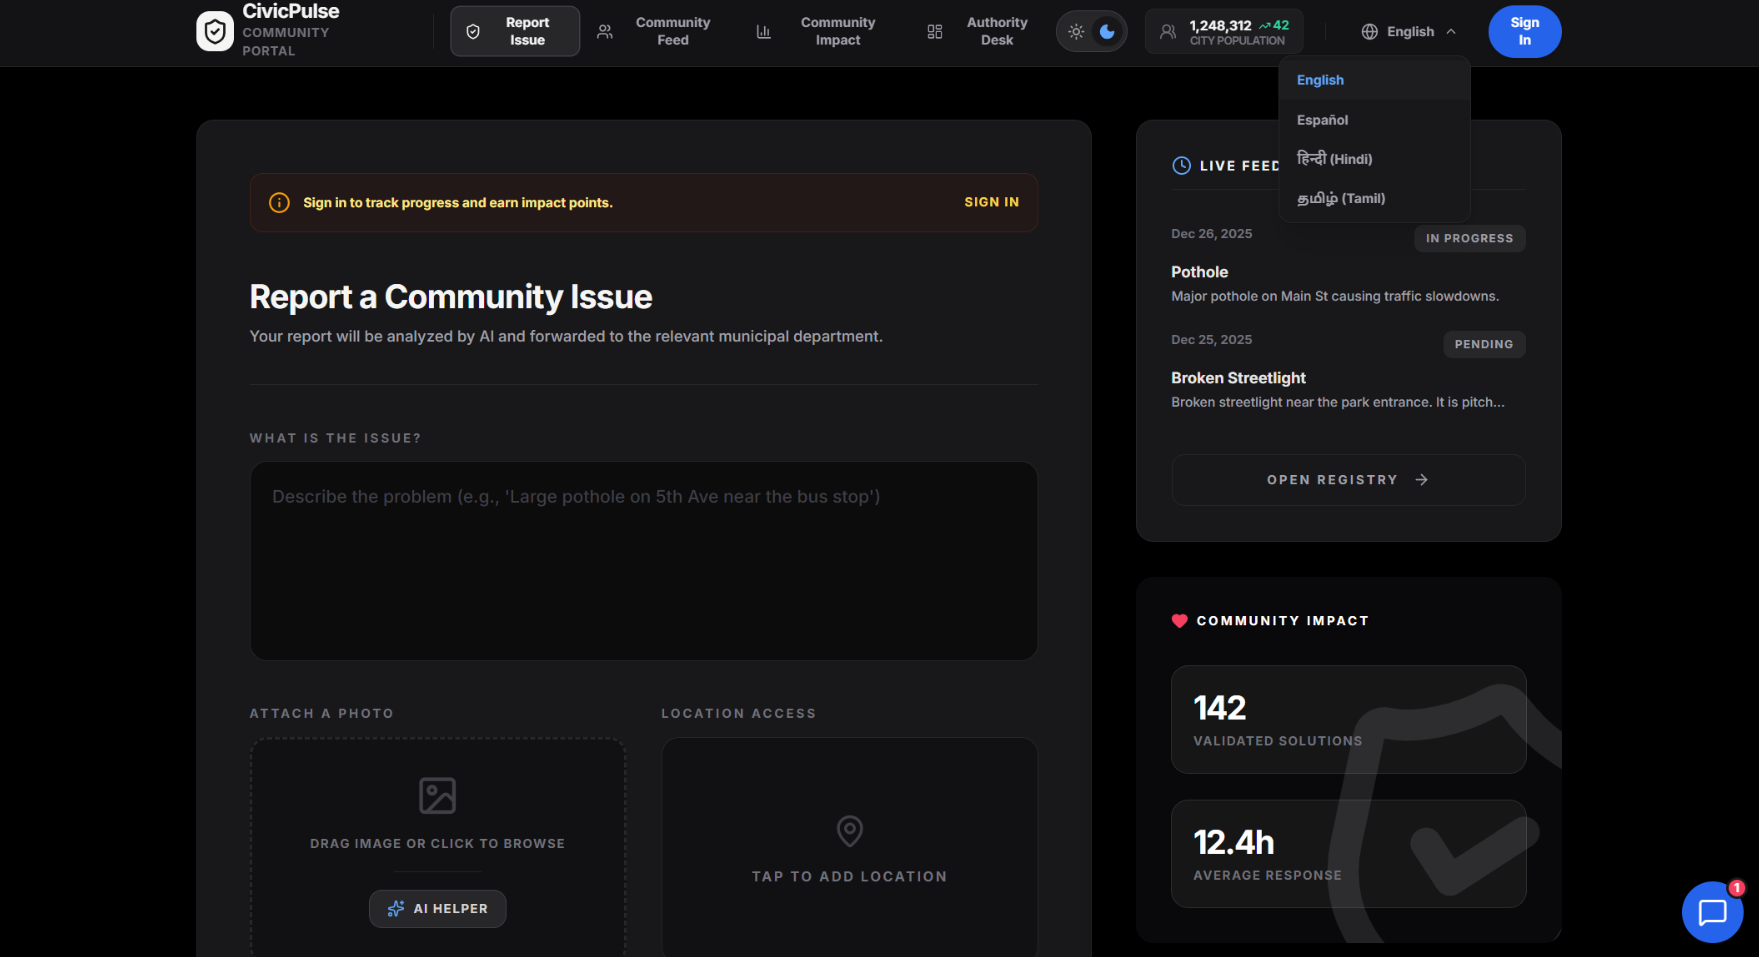Click the 142 Validated Solutions card
Screen dimensions: 1759x957
pyautogui.click(x=1348, y=720)
